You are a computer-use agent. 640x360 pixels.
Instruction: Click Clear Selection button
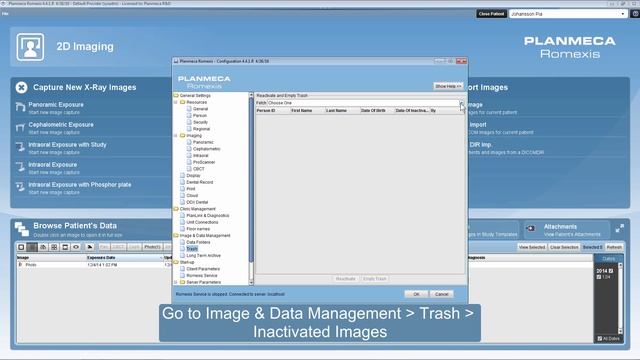(x=564, y=247)
